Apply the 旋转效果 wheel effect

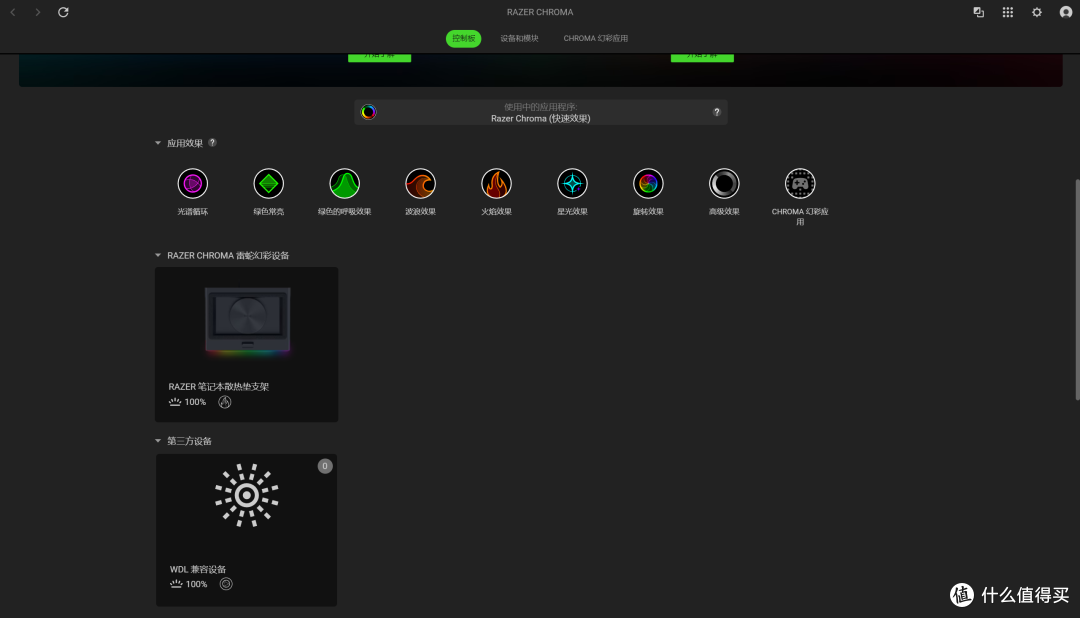648,184
